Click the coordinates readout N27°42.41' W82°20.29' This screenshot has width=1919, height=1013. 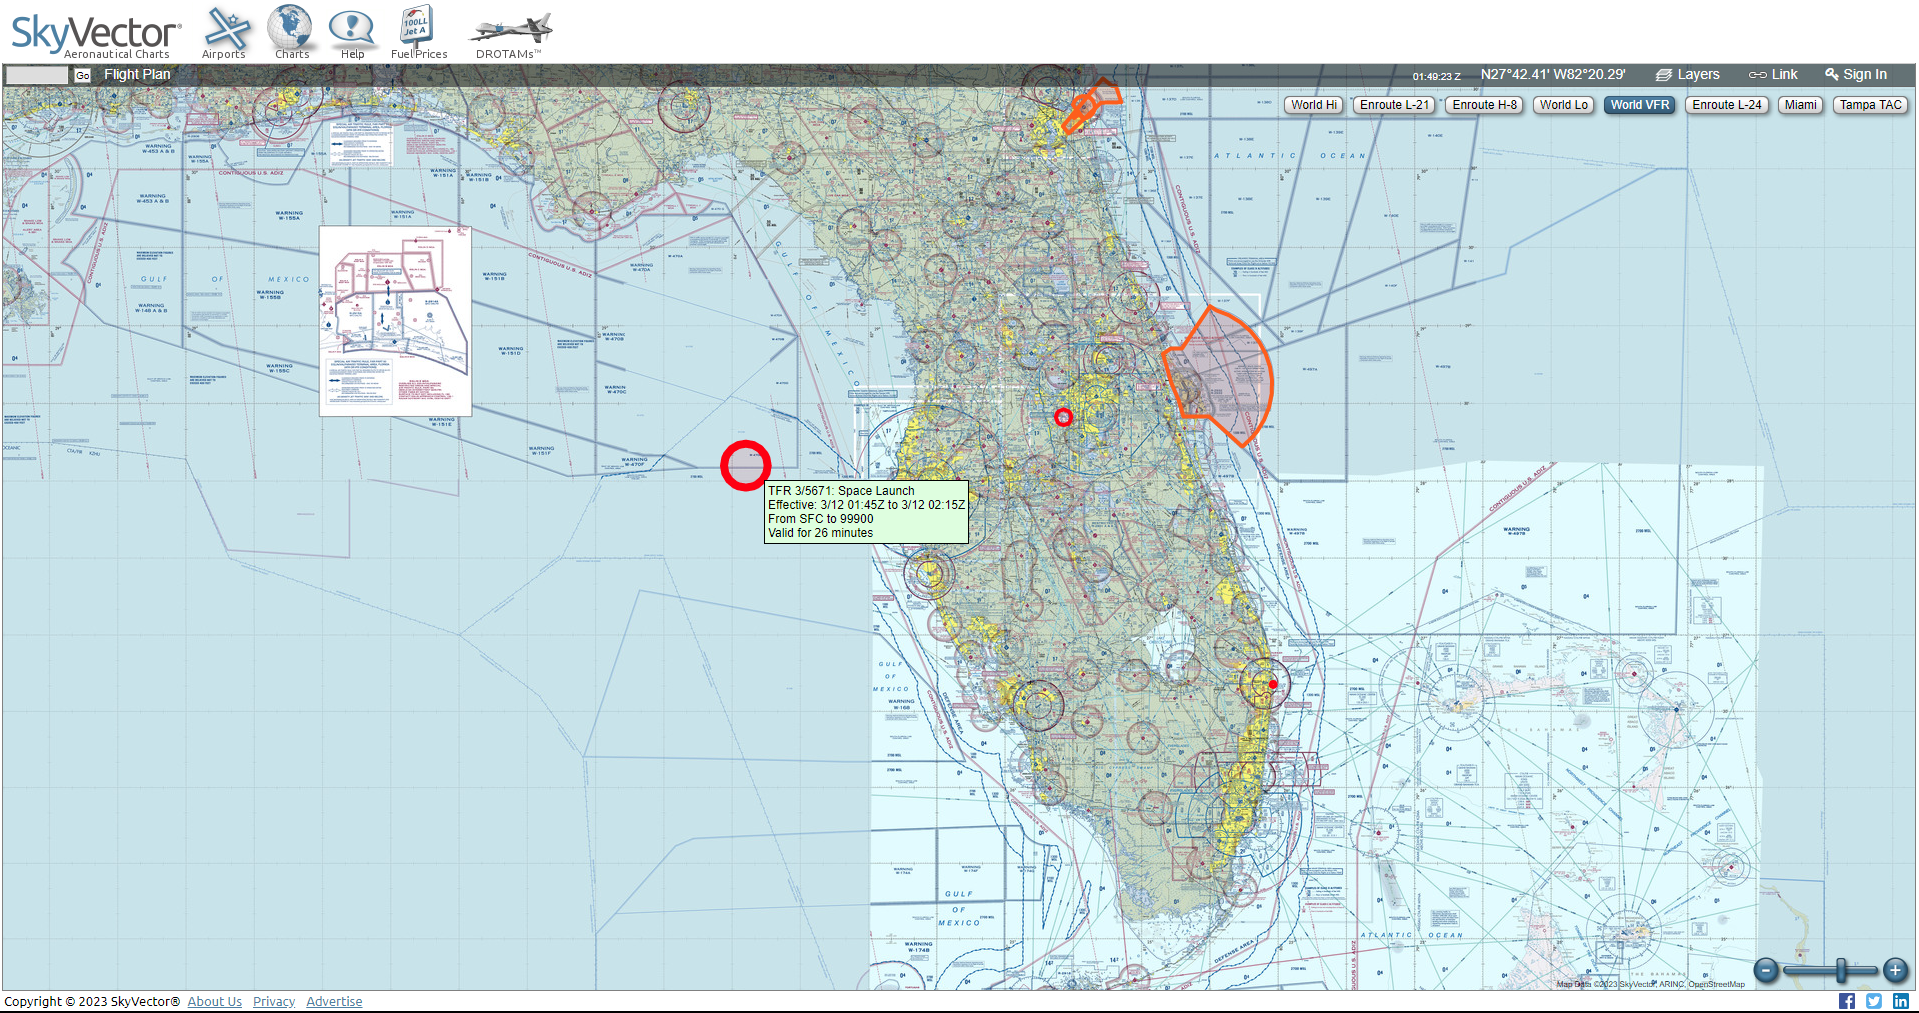tap(1553, 75)
